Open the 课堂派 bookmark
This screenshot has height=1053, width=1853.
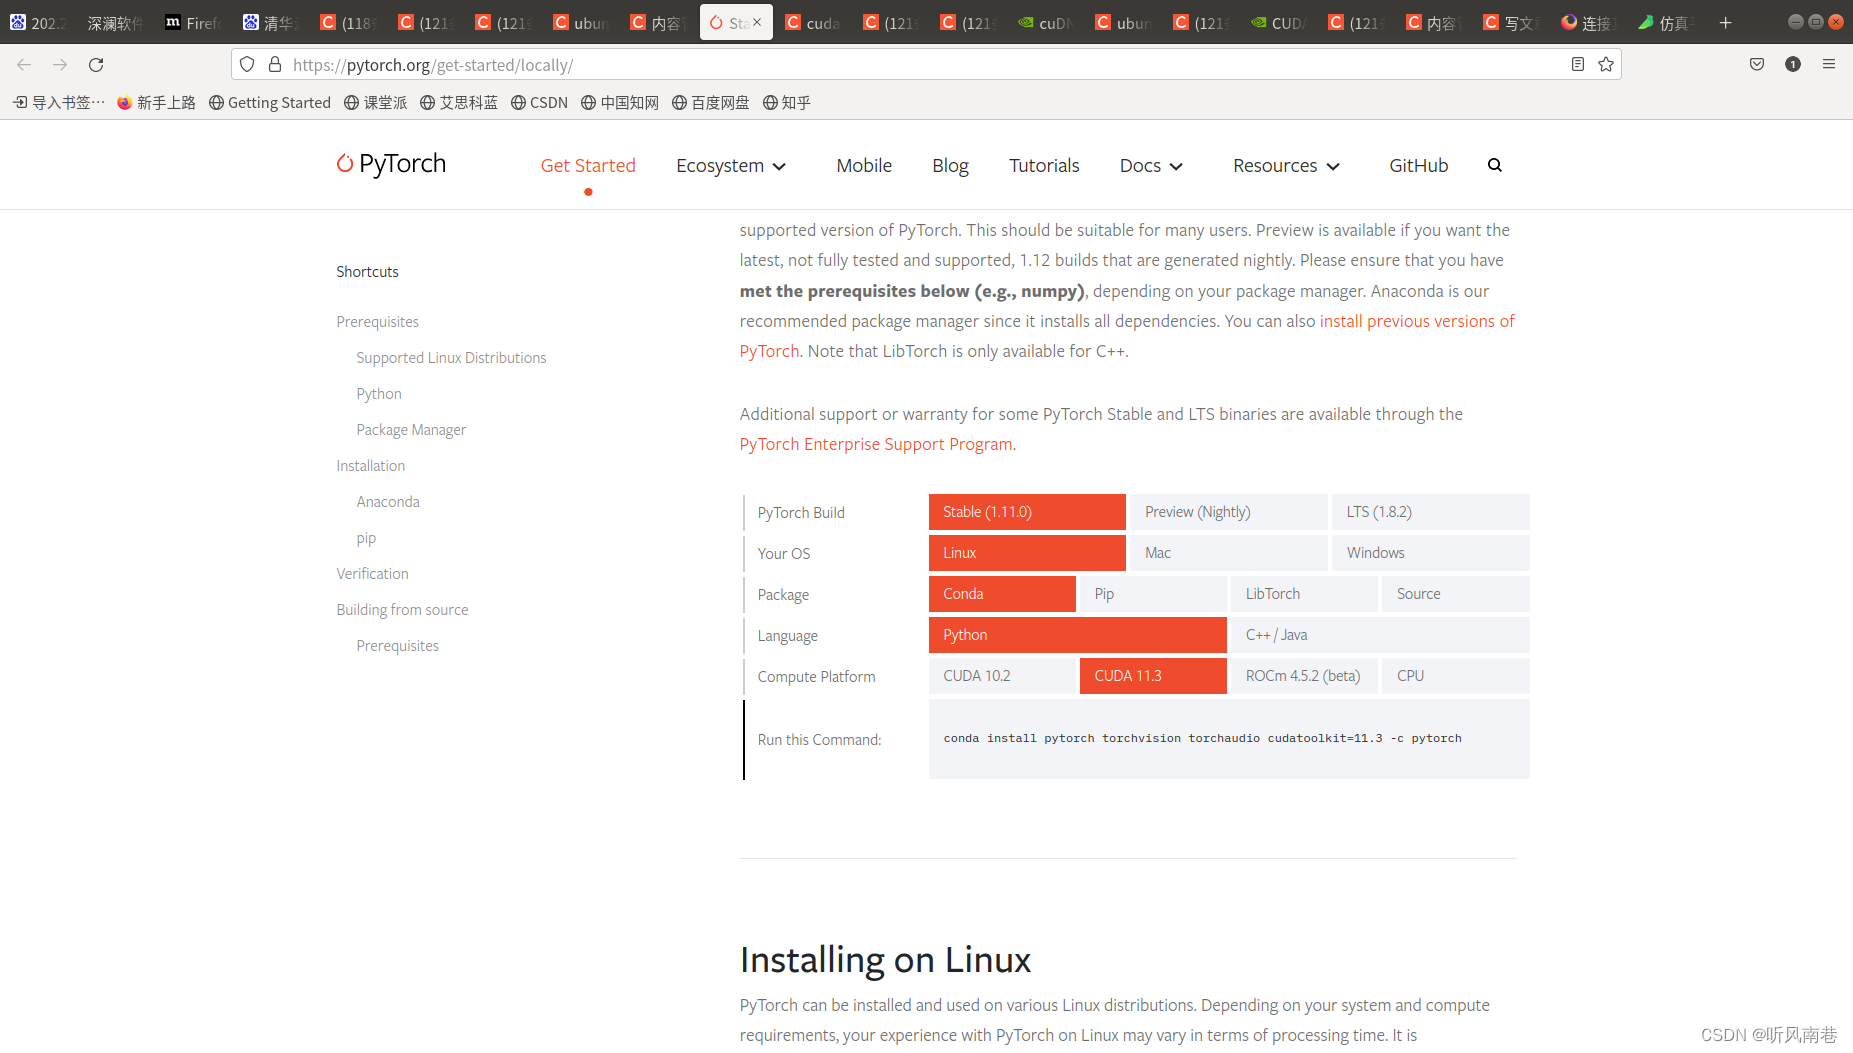point(376,102)
